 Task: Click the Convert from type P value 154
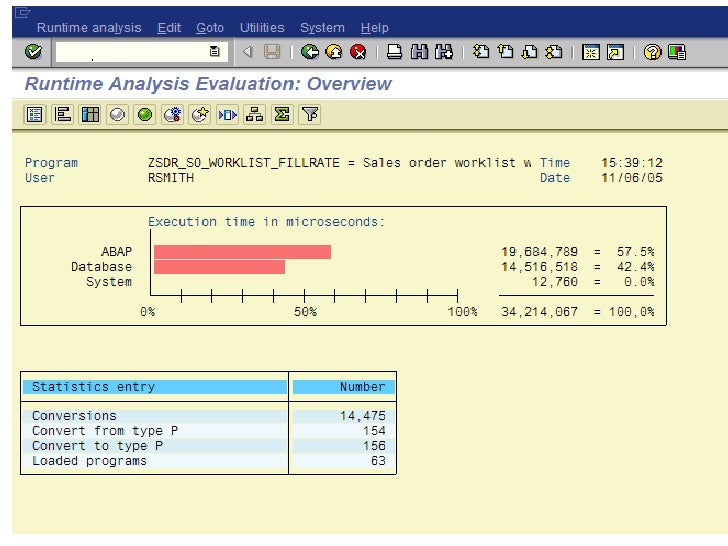coord(374,430)
